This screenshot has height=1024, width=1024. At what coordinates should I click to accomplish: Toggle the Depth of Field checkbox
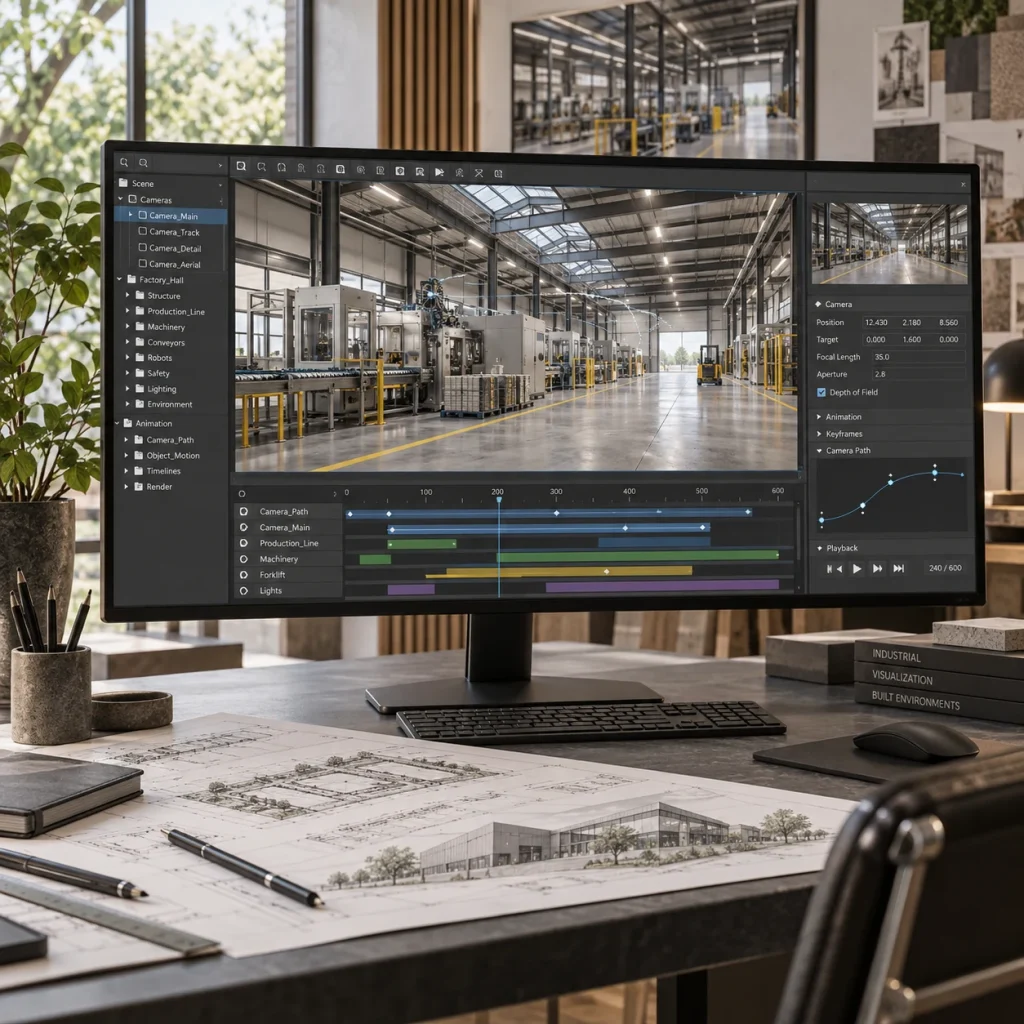[x=821, y=392]
